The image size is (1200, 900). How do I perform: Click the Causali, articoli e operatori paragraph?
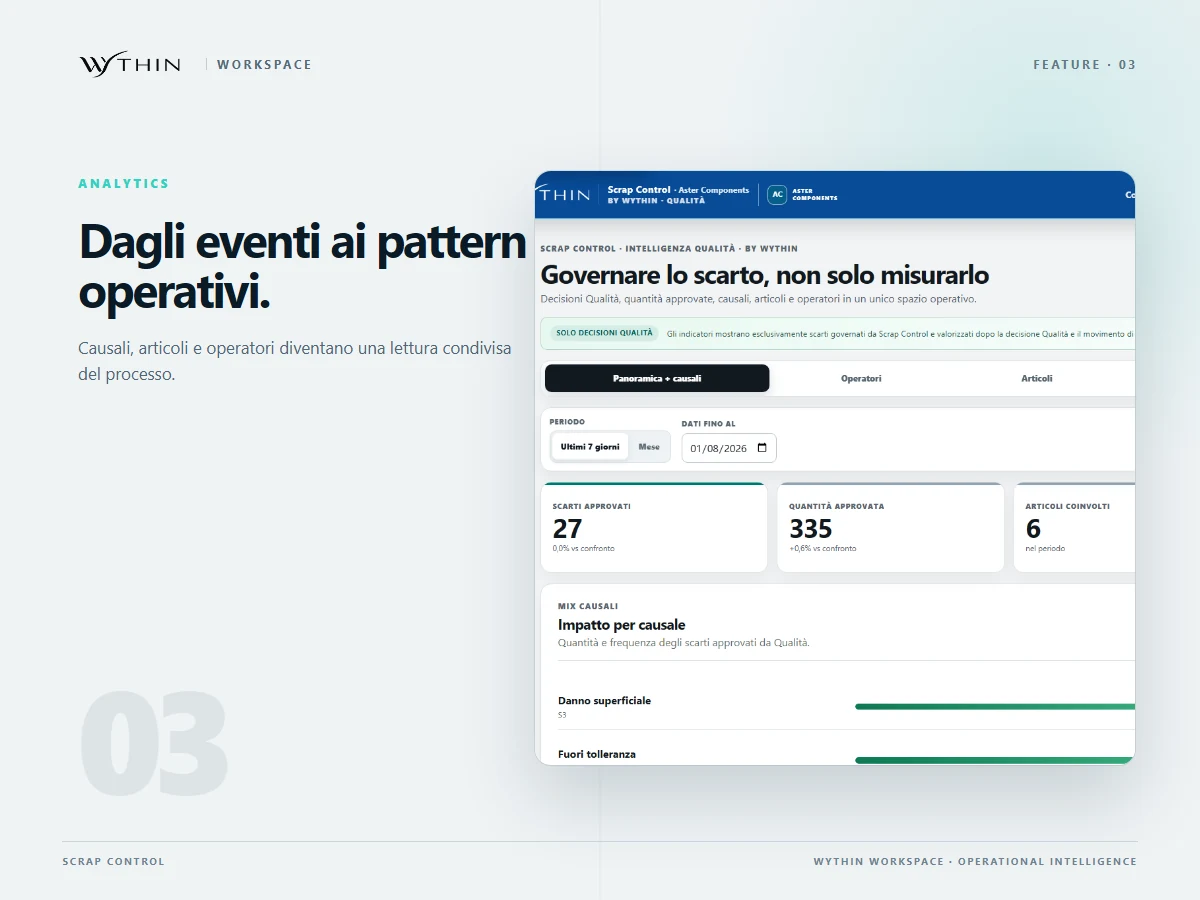pos(295,361)
